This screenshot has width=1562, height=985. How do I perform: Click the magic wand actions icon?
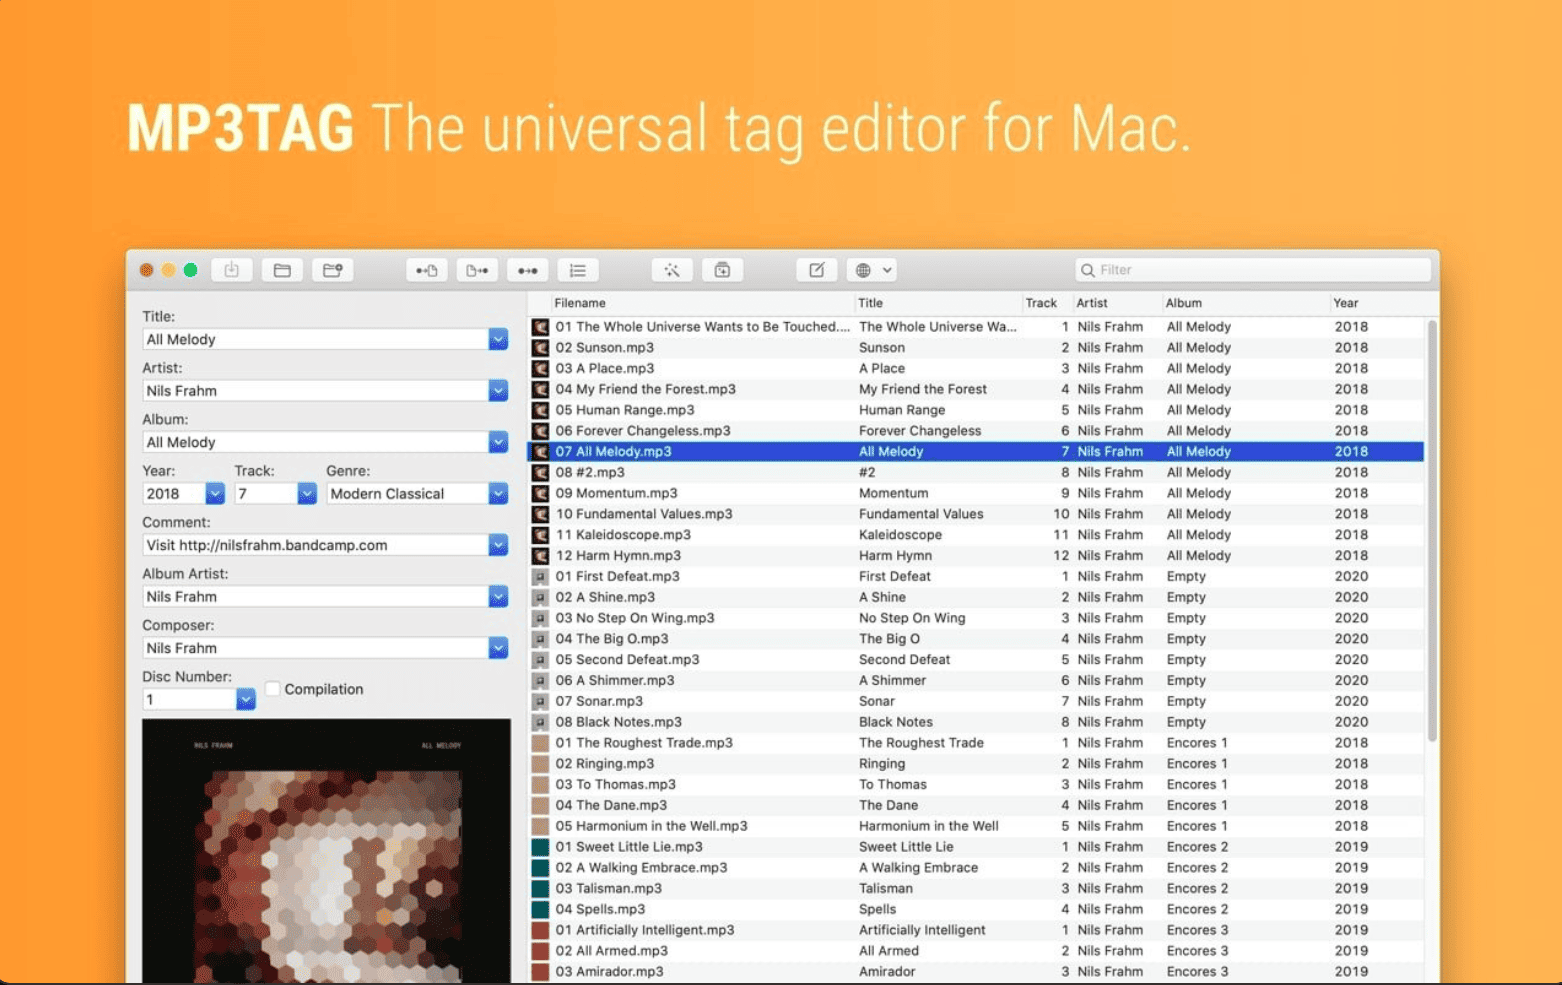click(672, 270)
